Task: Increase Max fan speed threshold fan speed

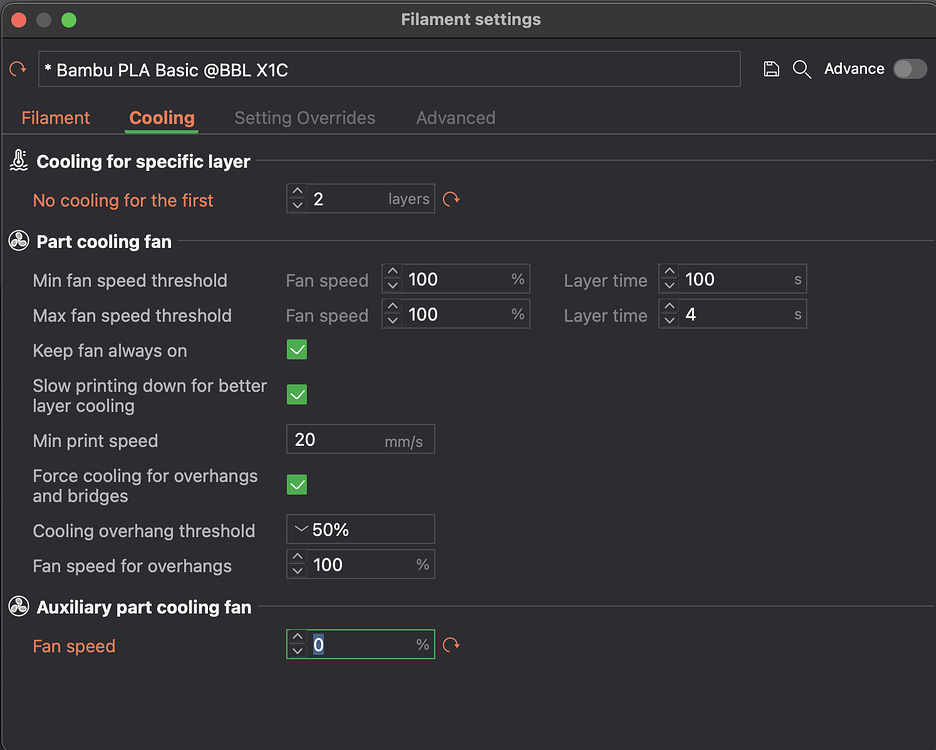Action: (x=392, y=307)
